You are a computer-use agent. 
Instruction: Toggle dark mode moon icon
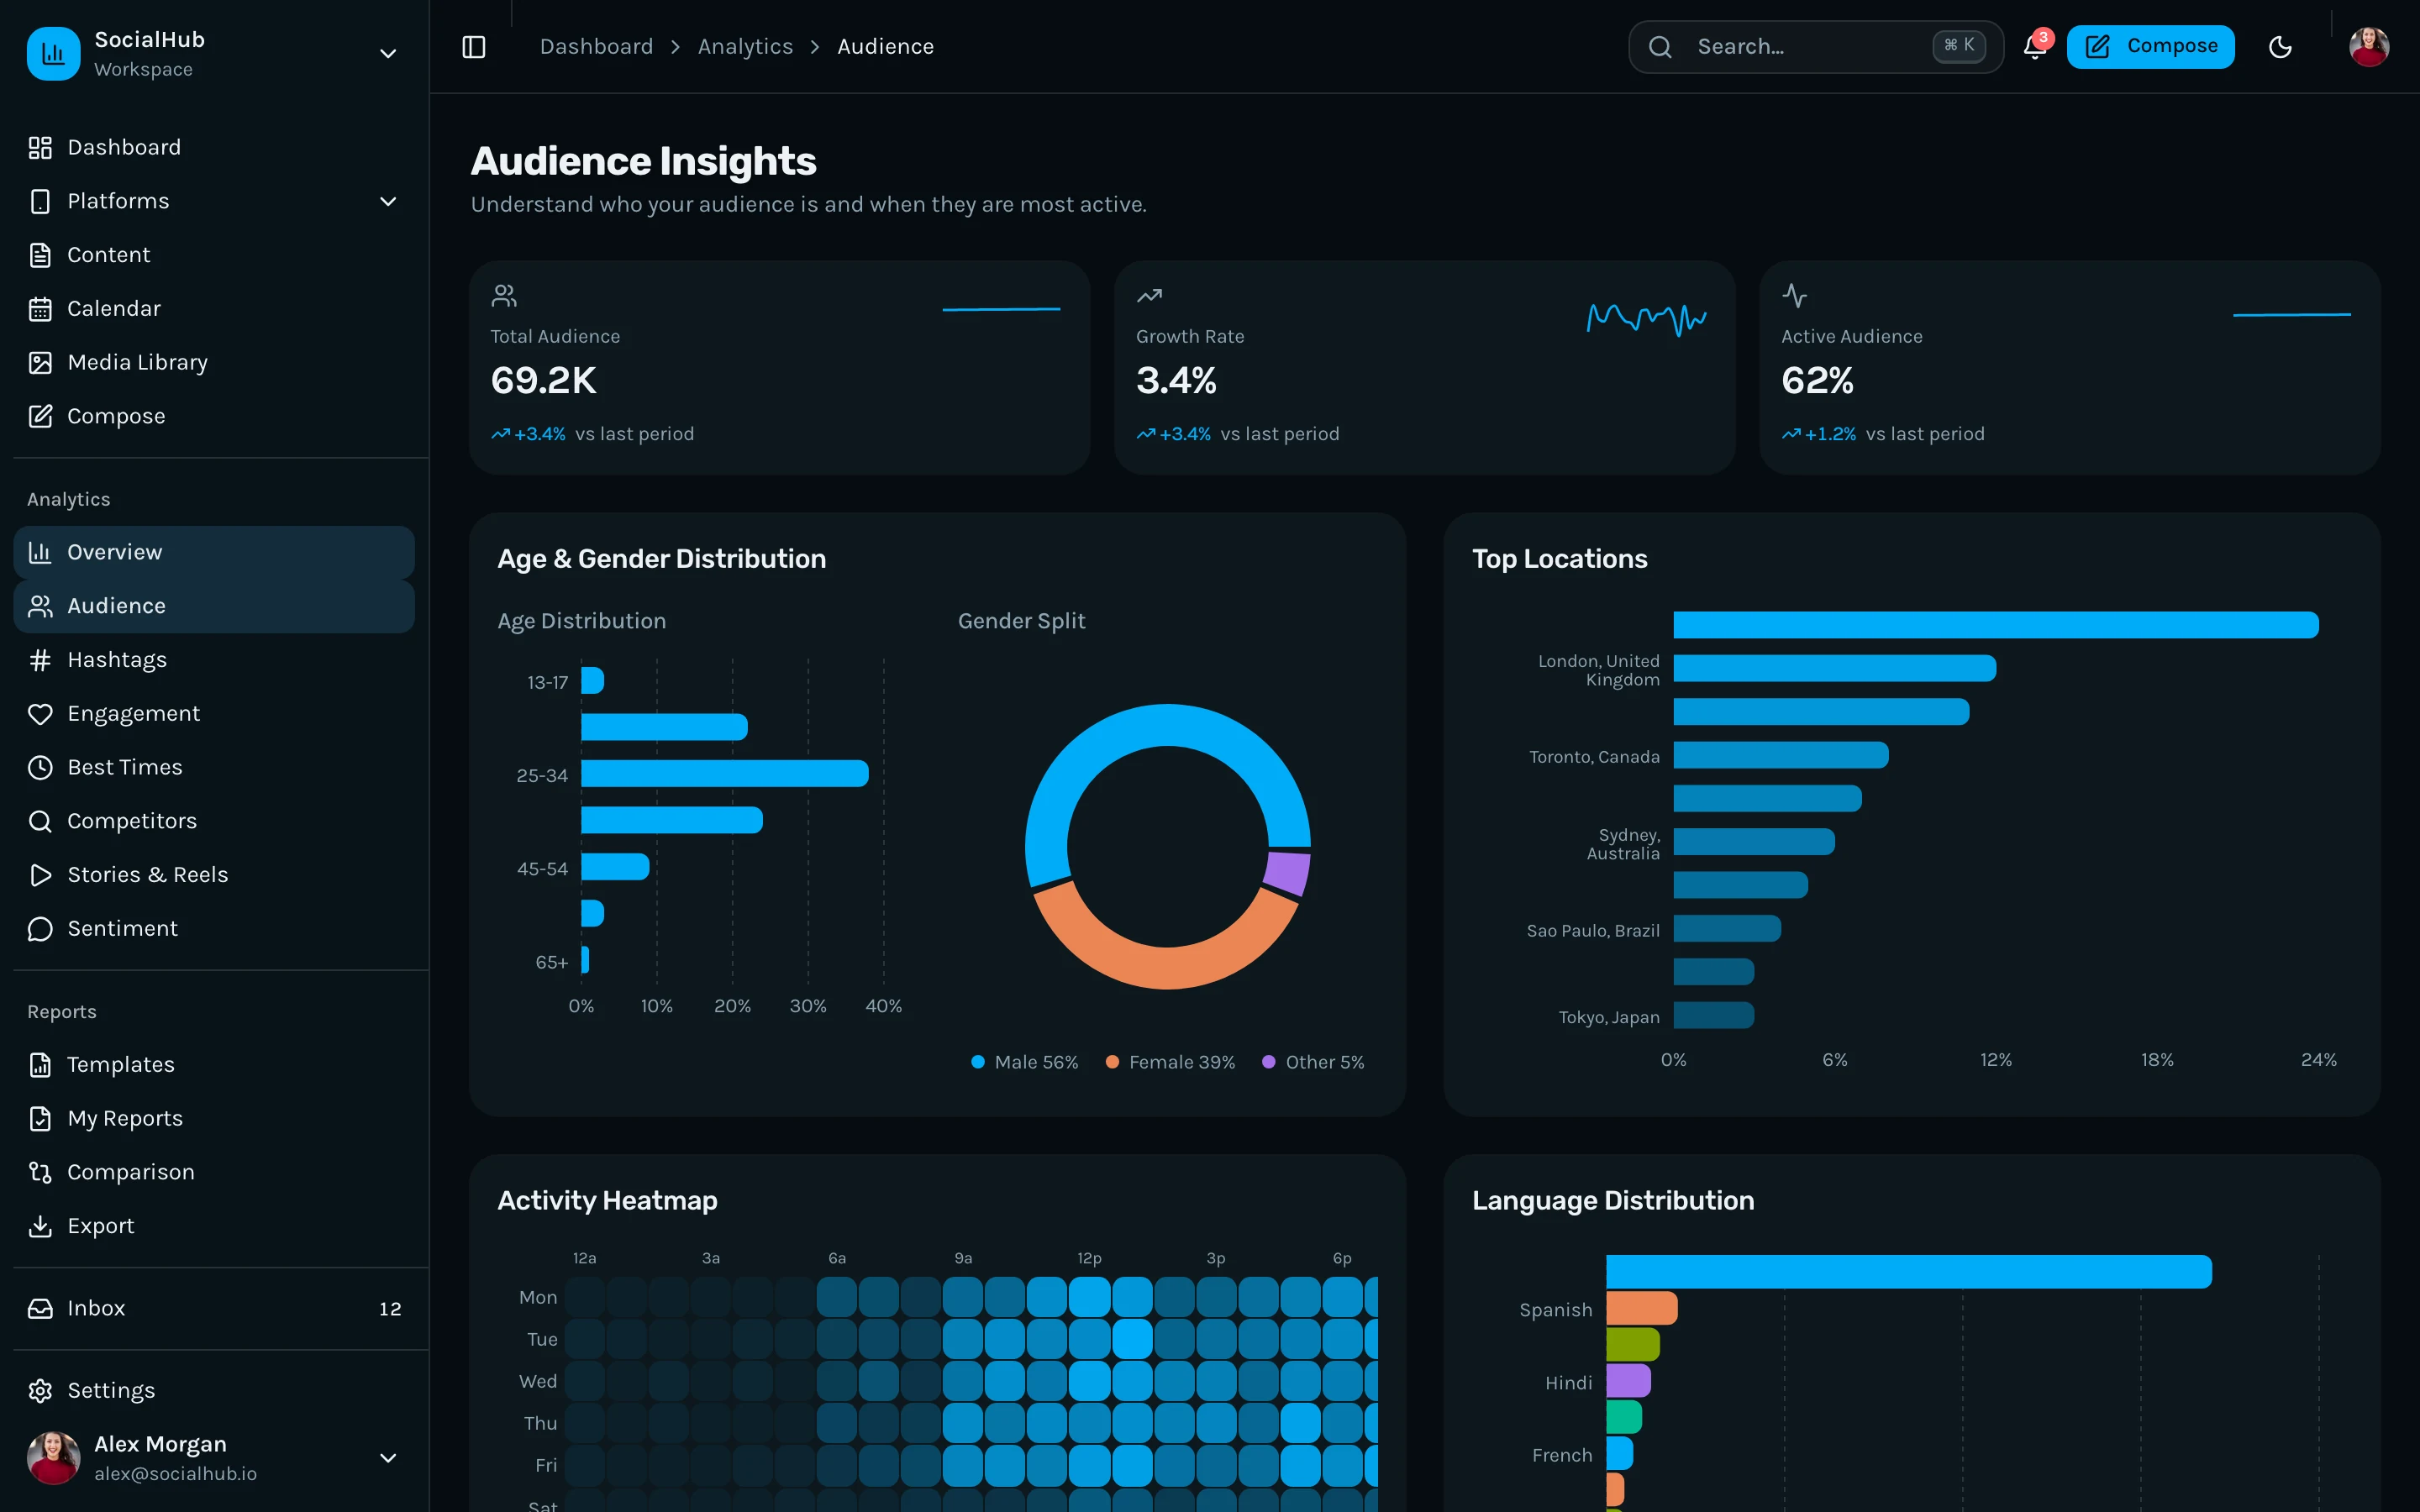coord(2280,47)
